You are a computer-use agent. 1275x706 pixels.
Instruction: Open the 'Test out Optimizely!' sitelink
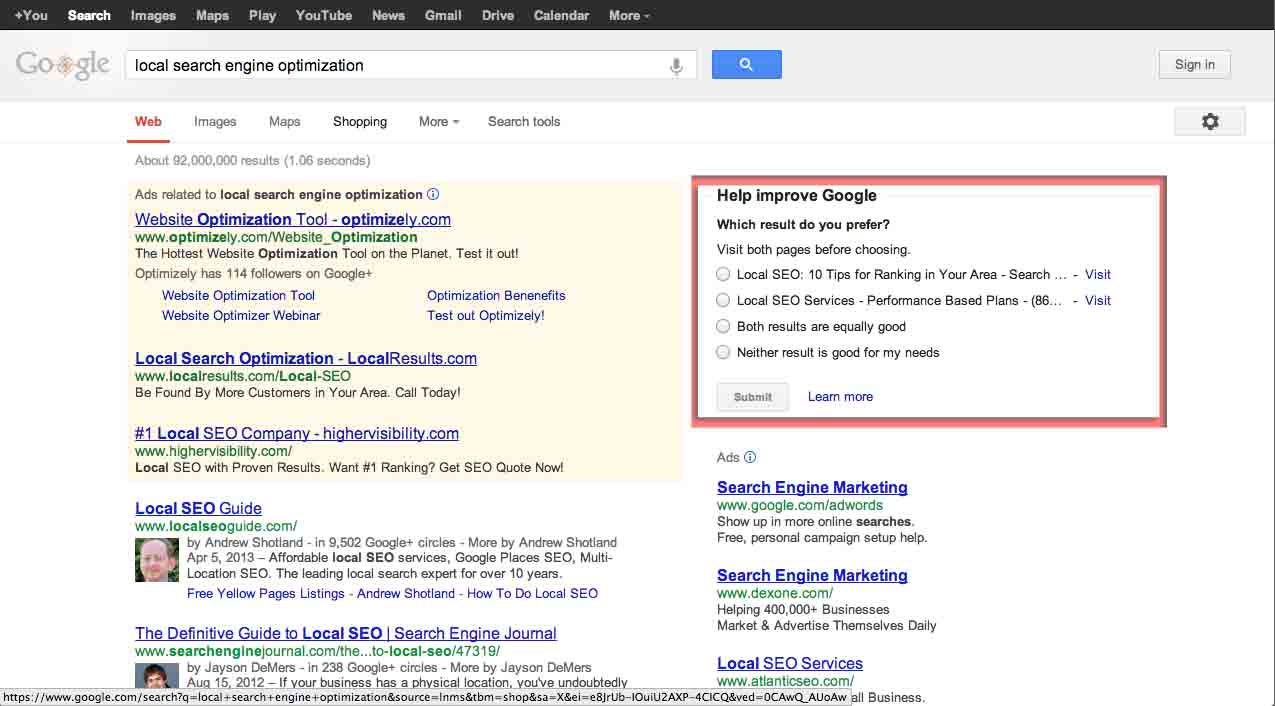click(486, 315)
